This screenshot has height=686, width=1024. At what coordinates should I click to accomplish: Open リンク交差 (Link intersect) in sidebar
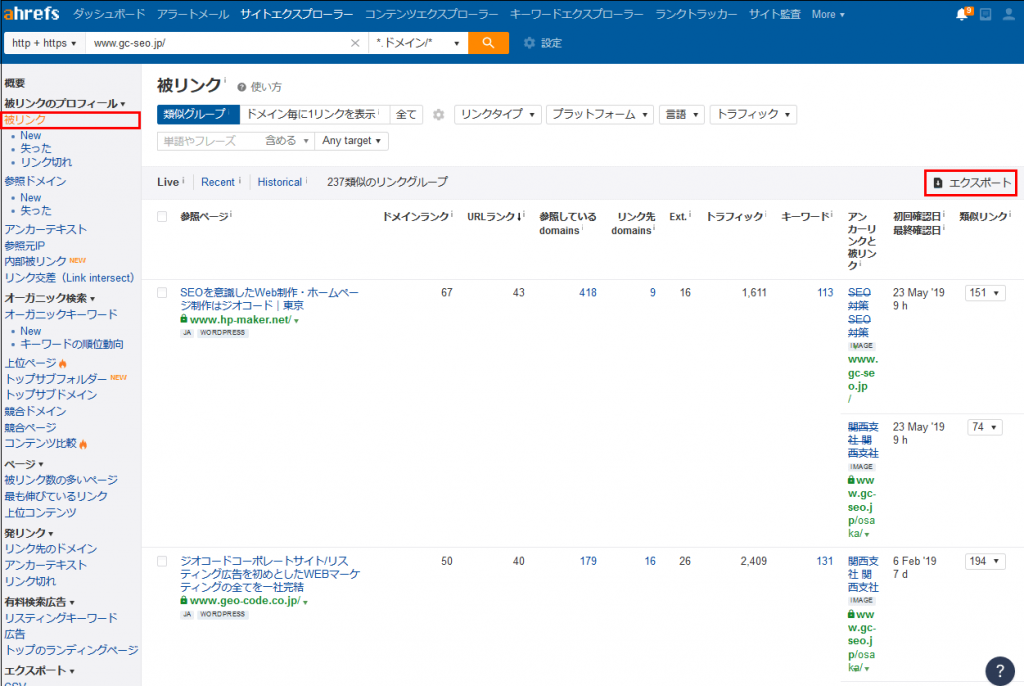69,278
